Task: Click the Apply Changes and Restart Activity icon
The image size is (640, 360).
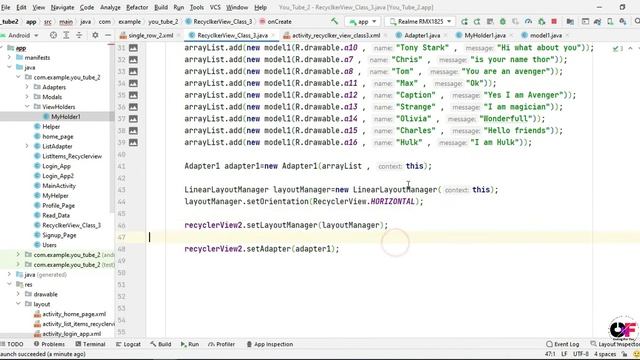Action: pos(477,22)
